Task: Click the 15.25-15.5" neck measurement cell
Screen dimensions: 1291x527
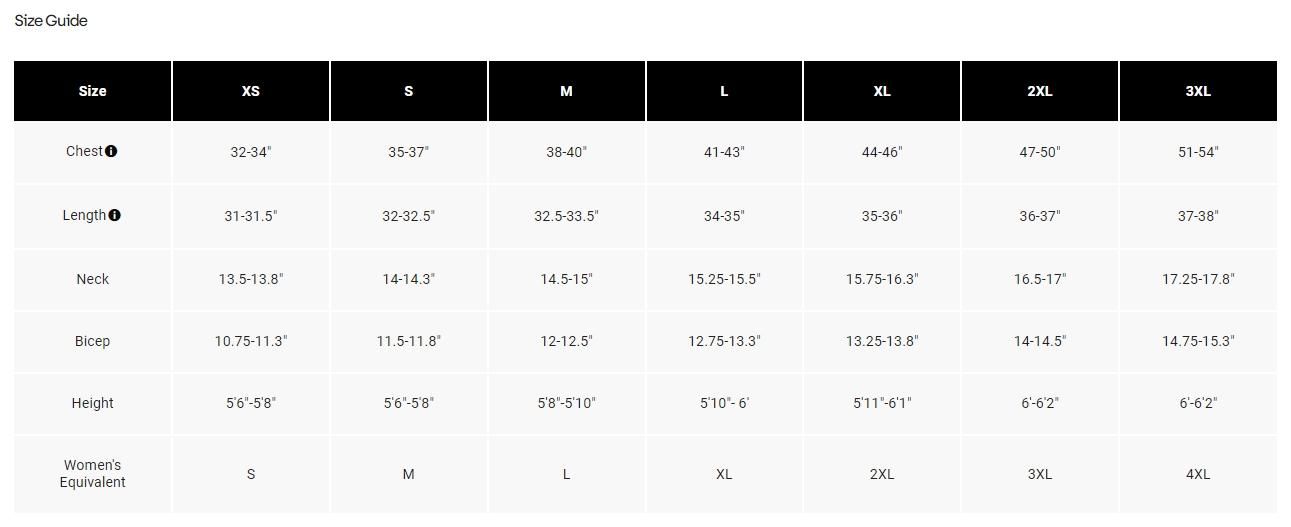Action: [x=724, y=279]
